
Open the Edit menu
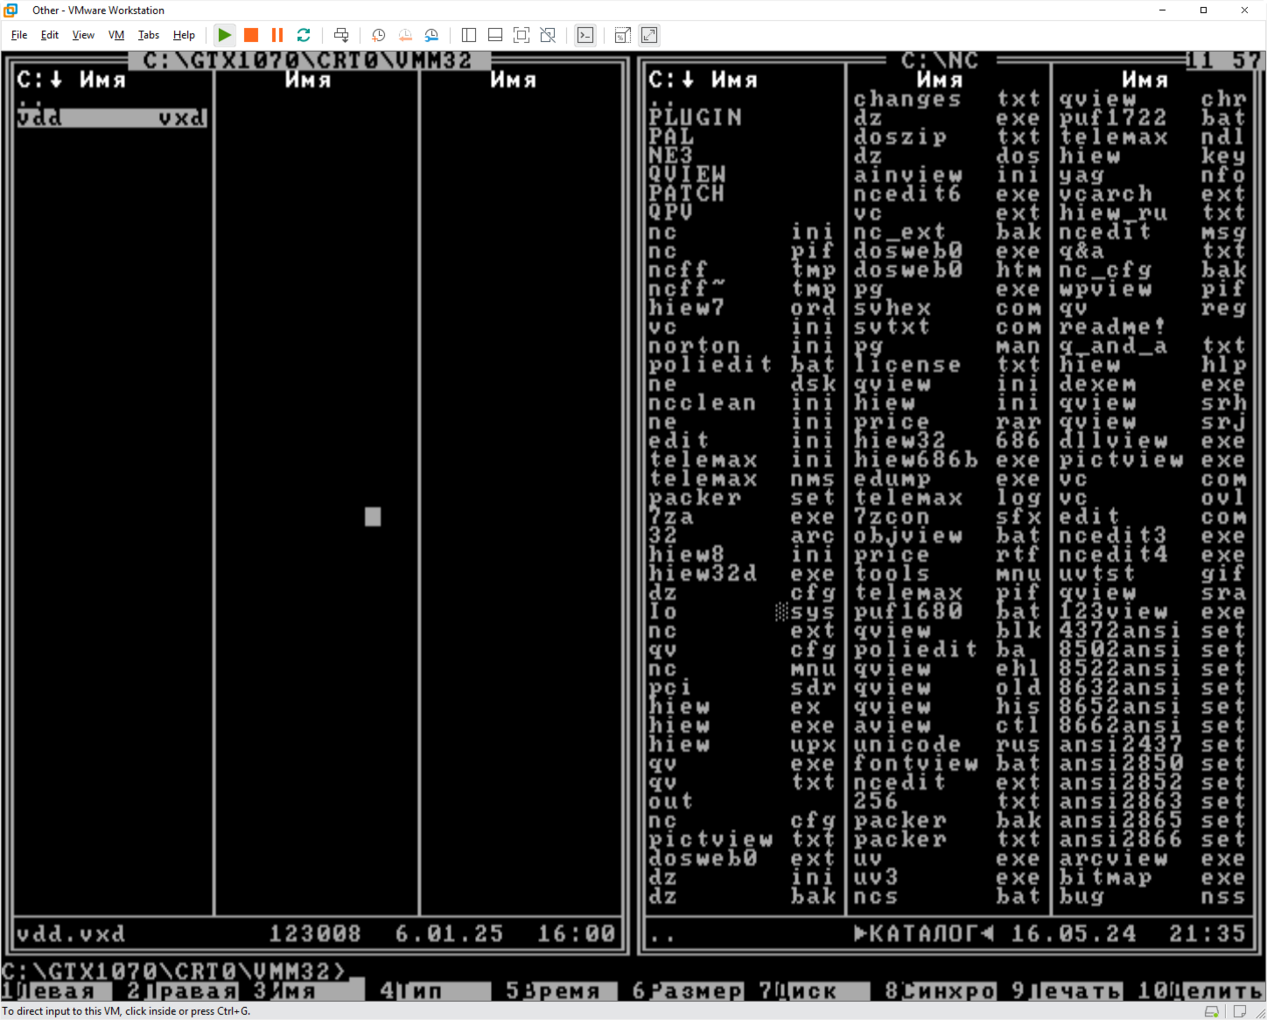click(x=49, y=35)
